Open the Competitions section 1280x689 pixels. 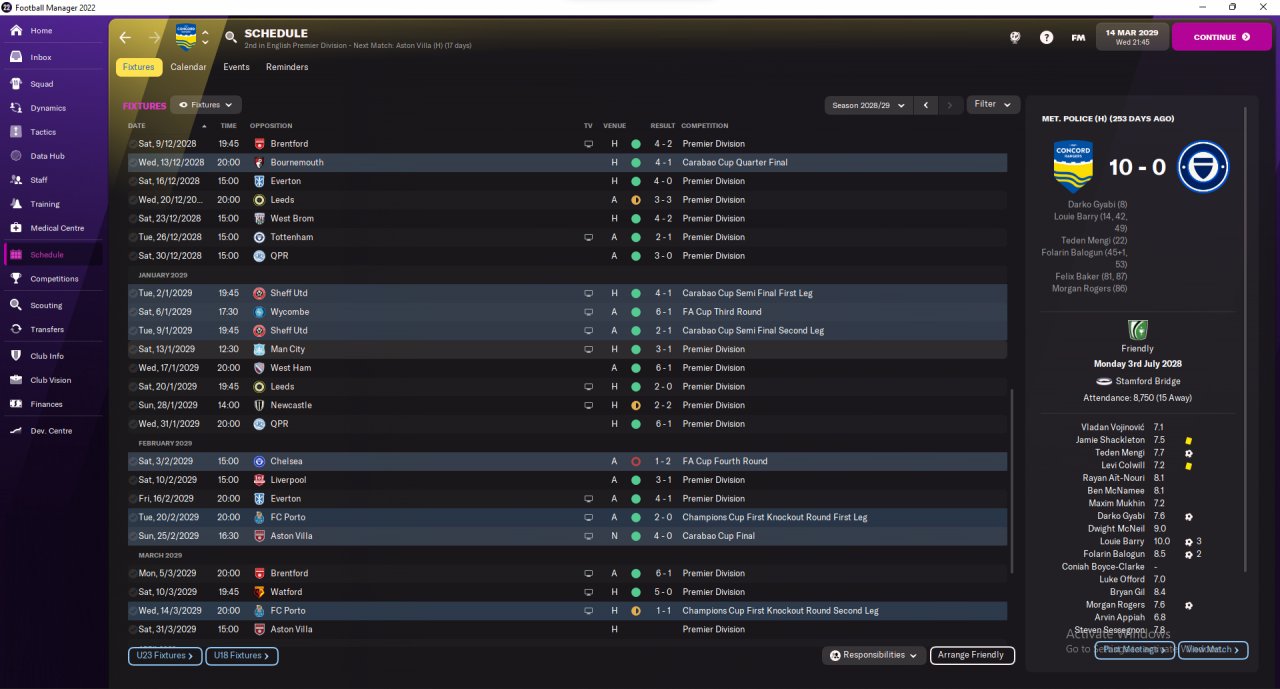[54, 279]
